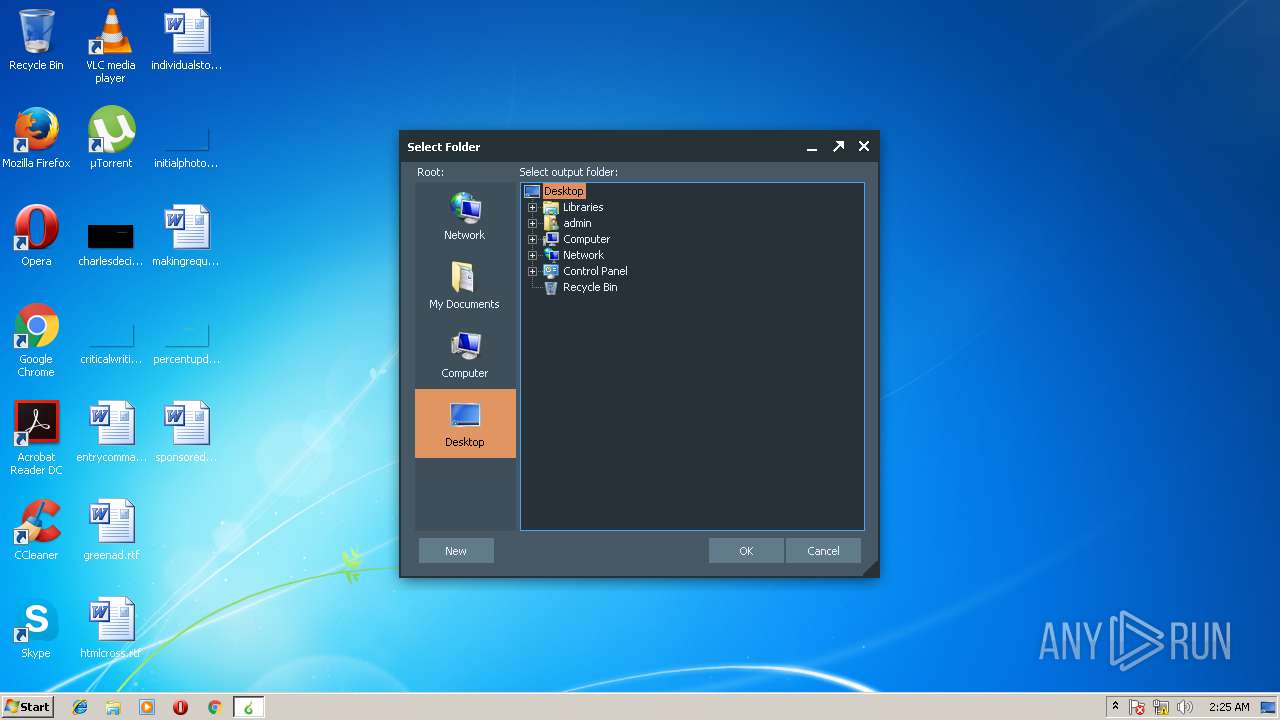
Task: Select Libraries in the folder tree
Action: (583, 207)
